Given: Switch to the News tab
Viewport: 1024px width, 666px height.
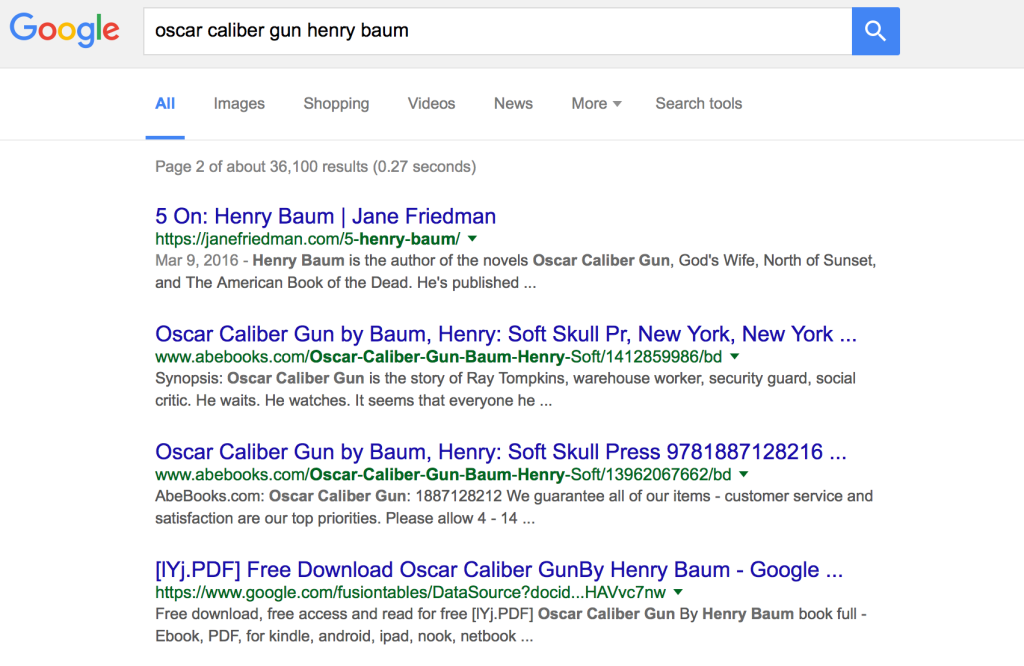Looking at the screenshot, I should (x=513, y=103).
